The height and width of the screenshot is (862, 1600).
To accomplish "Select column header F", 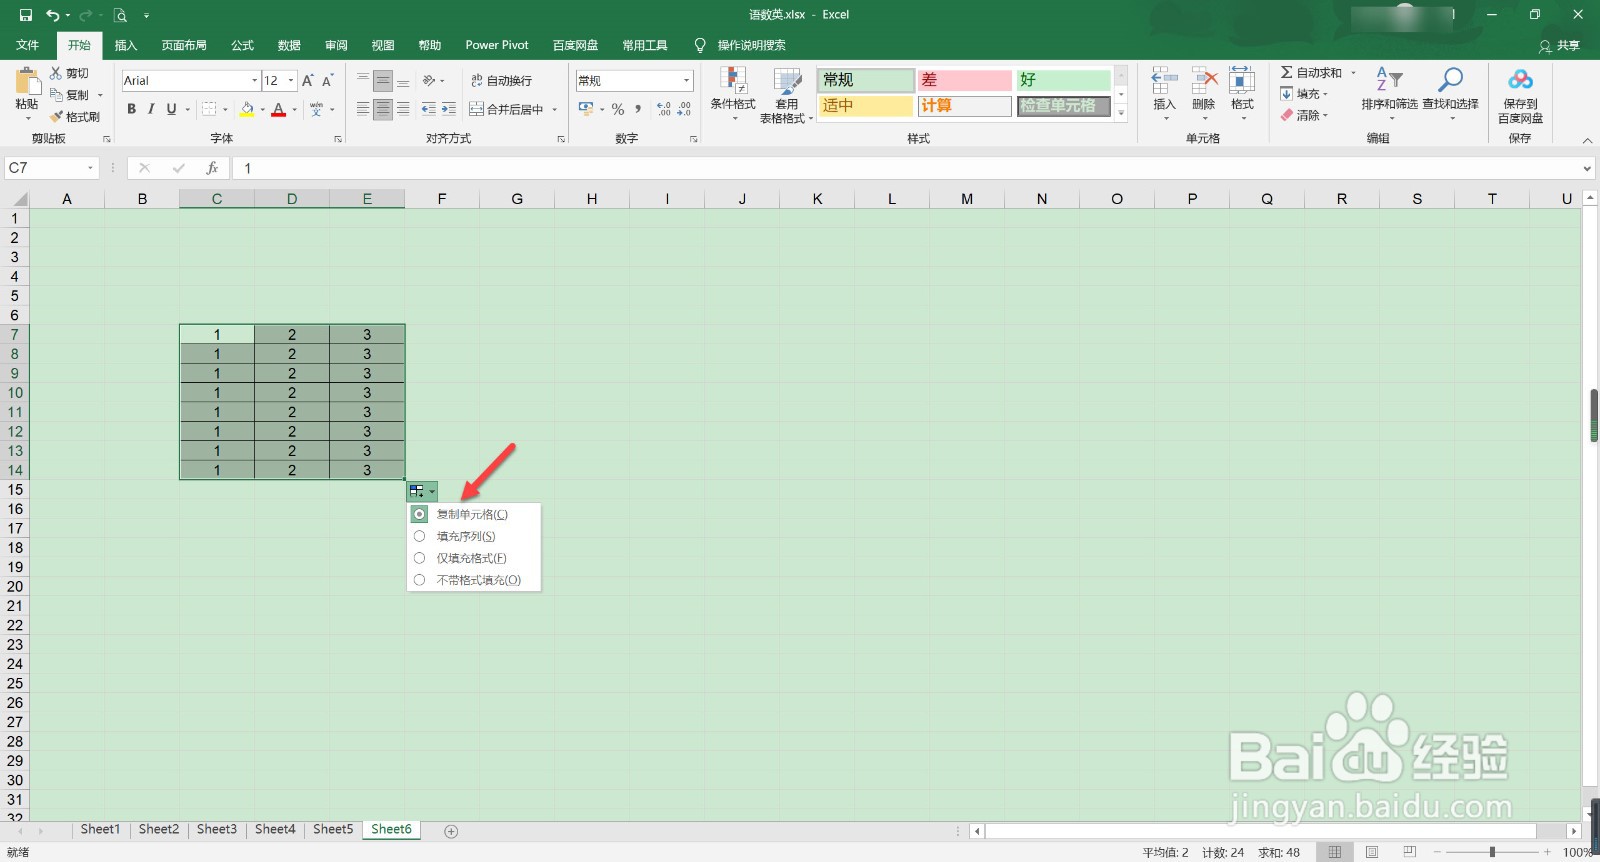I will 442,199.
